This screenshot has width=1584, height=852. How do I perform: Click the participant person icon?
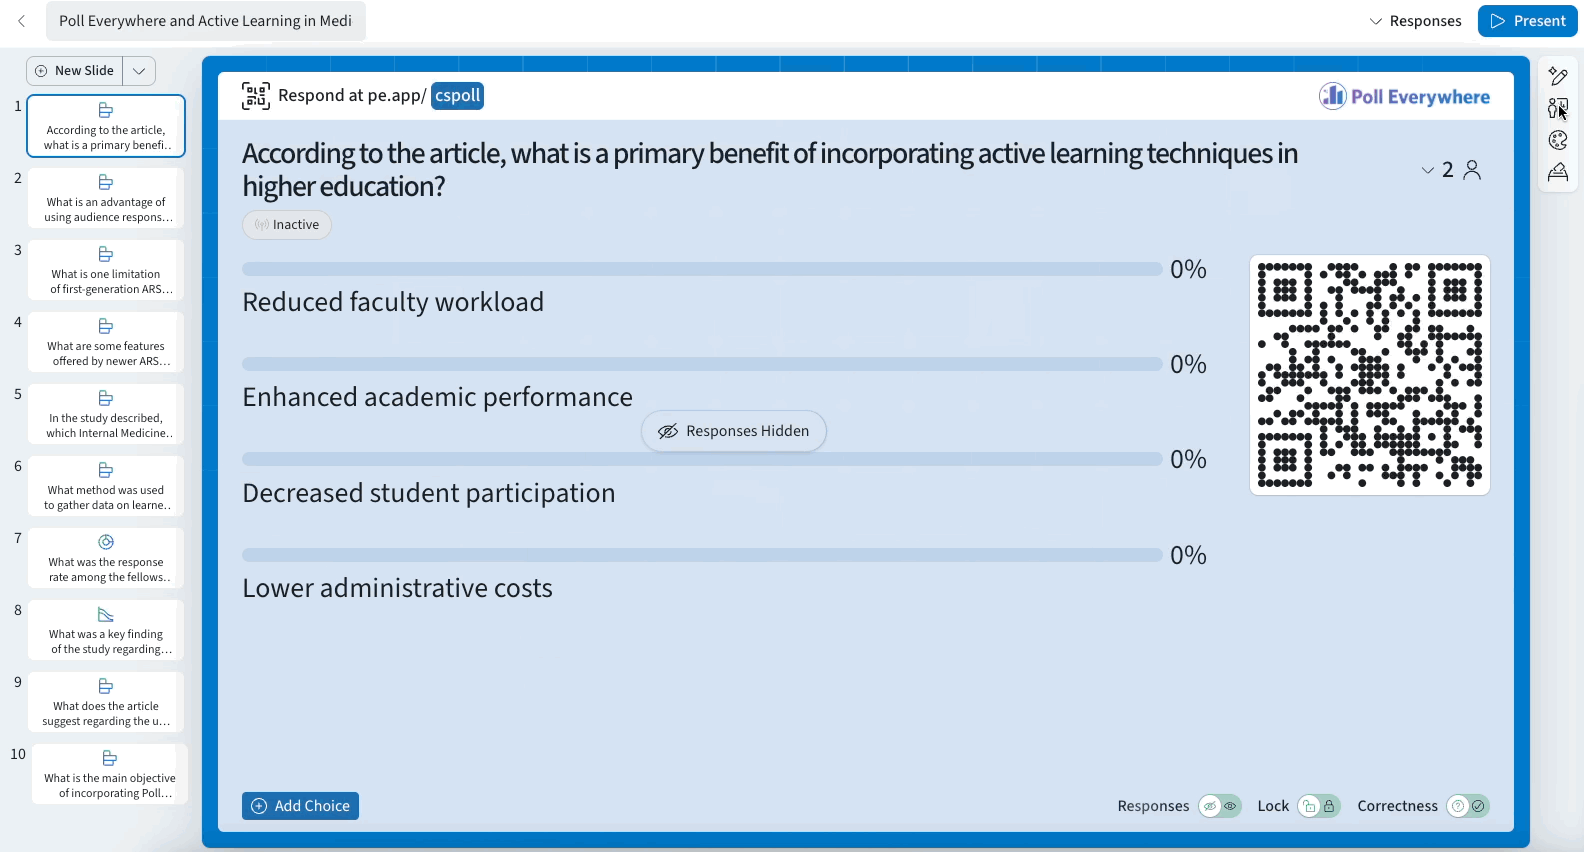pos(1472,170)
